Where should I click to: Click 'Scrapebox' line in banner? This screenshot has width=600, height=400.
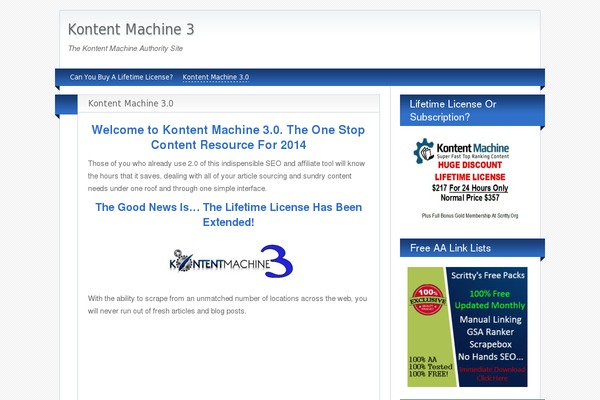490,344
